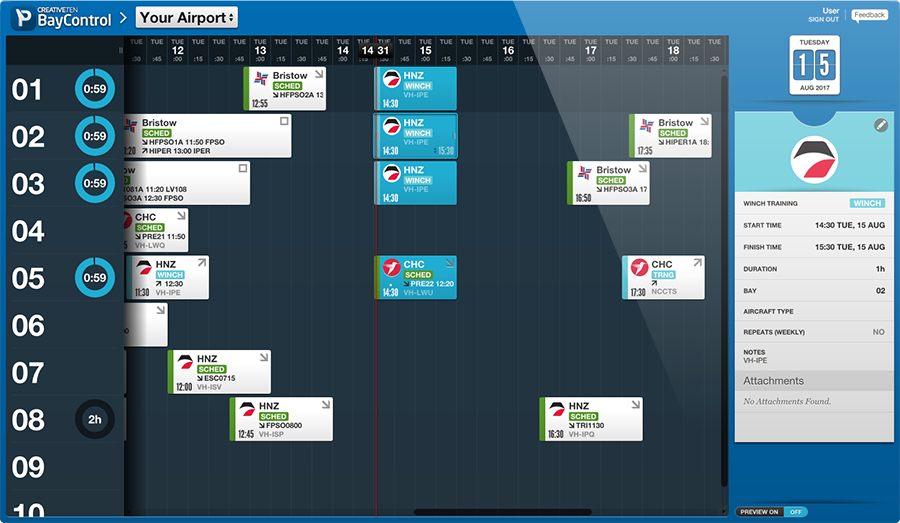Select bay 07 row label
Screen dimensions: 900x523
pos(28,373)
